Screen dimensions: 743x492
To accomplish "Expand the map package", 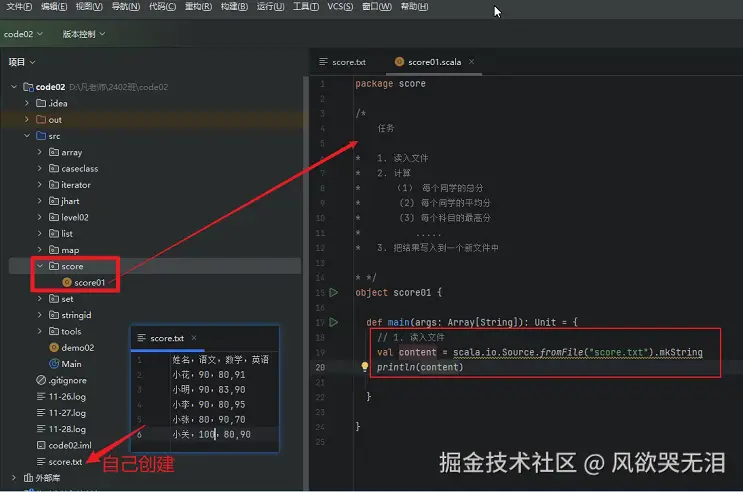I will coord(40,250).
